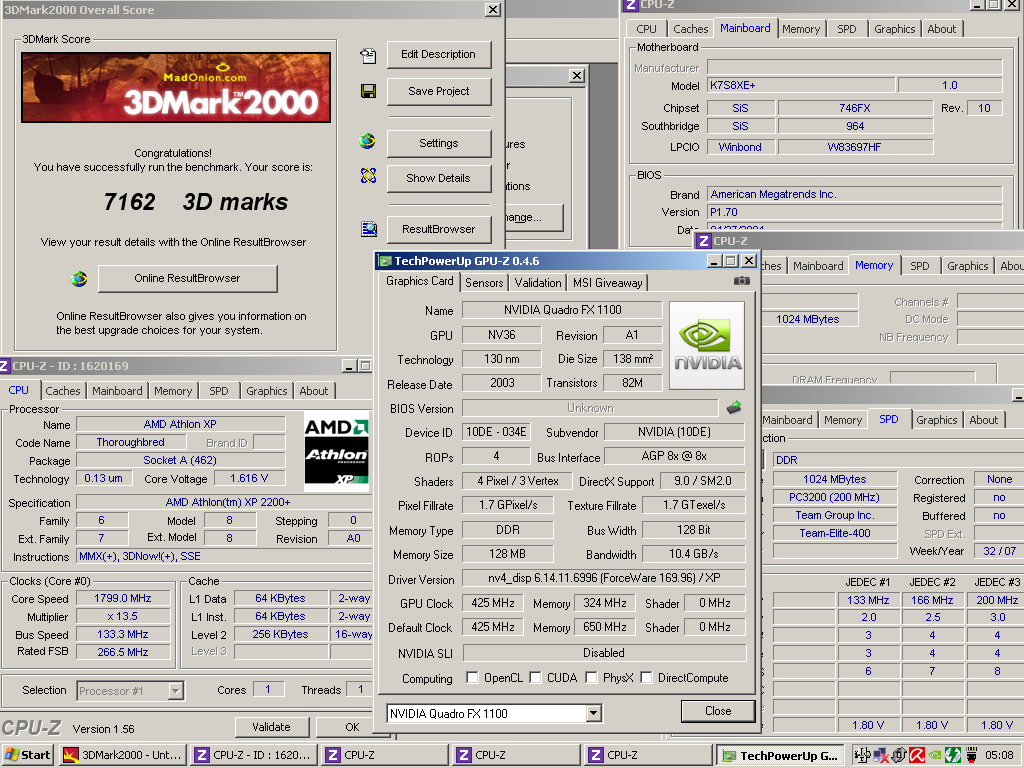Select the Graphics Card tab in GPU-Z
This screenshot has width=1024, height=768.
[x=419, y=281]
